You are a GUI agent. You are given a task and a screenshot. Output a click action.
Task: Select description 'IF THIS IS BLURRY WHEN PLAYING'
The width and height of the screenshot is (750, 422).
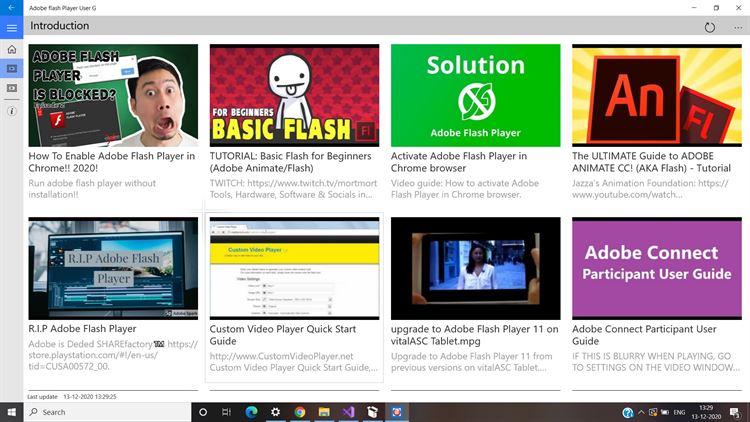656,362
